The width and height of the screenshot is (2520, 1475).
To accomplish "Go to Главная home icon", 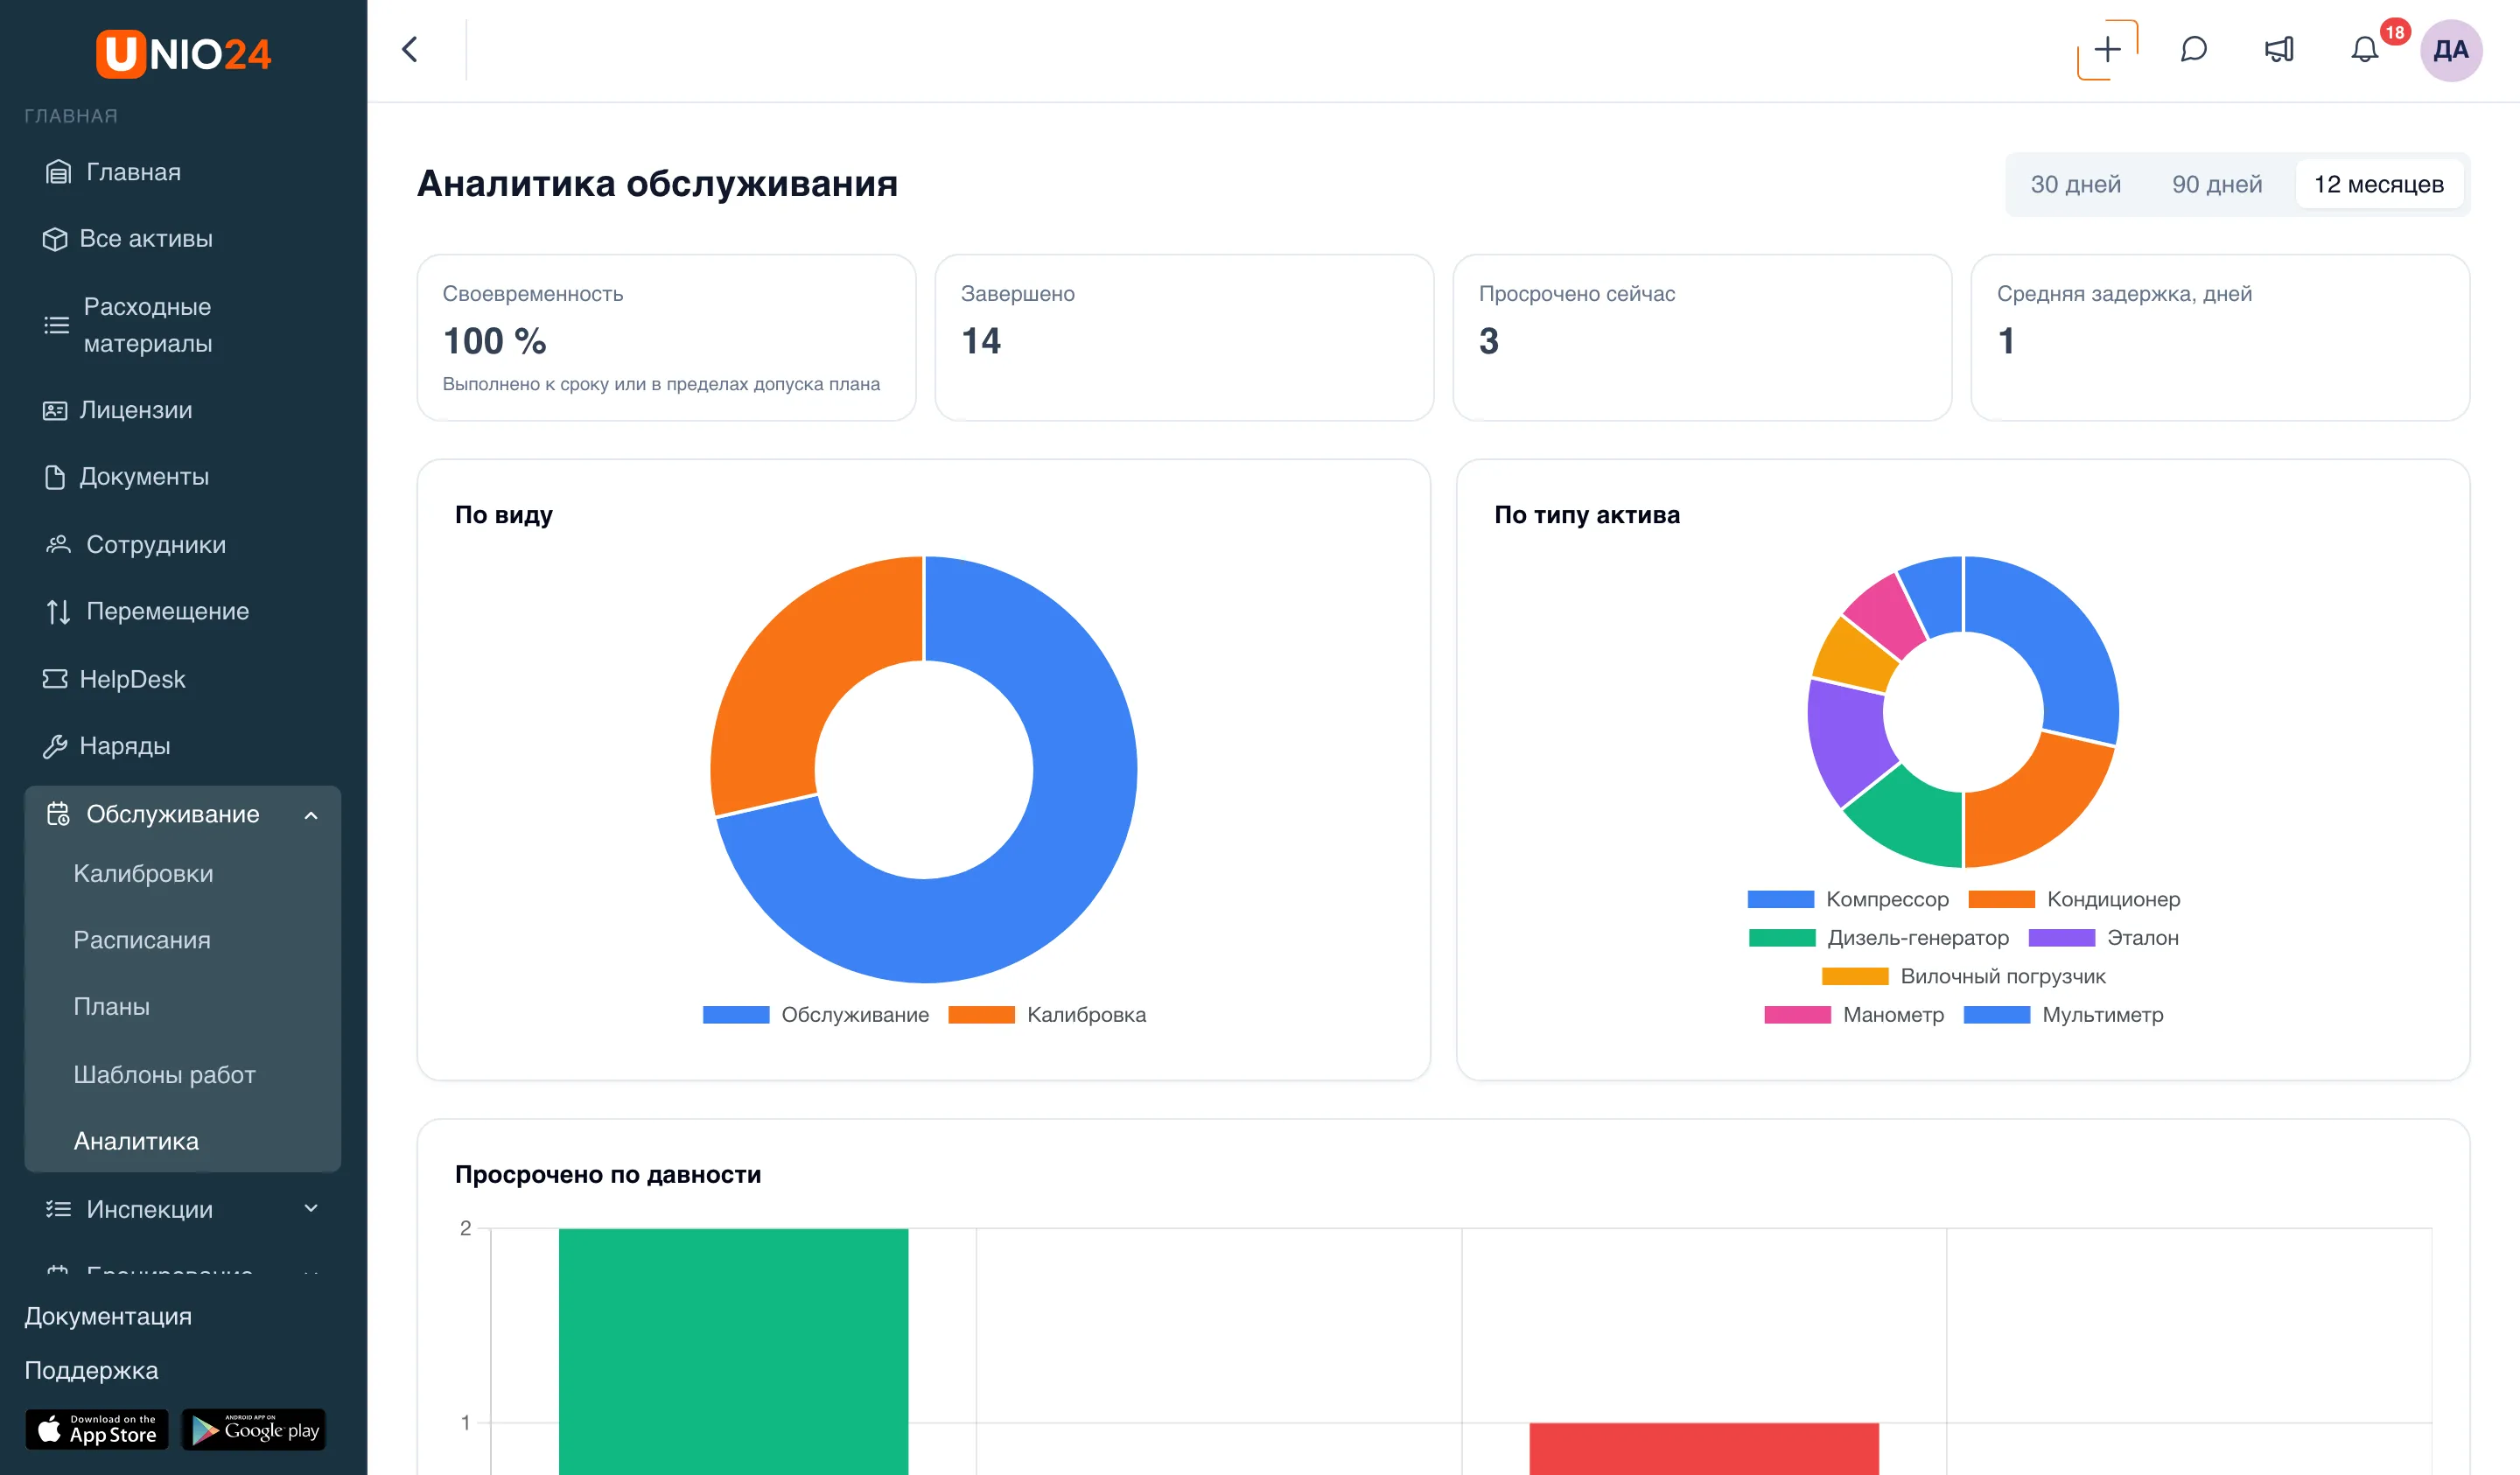I will pyautogui.click(x=58, y=172).
